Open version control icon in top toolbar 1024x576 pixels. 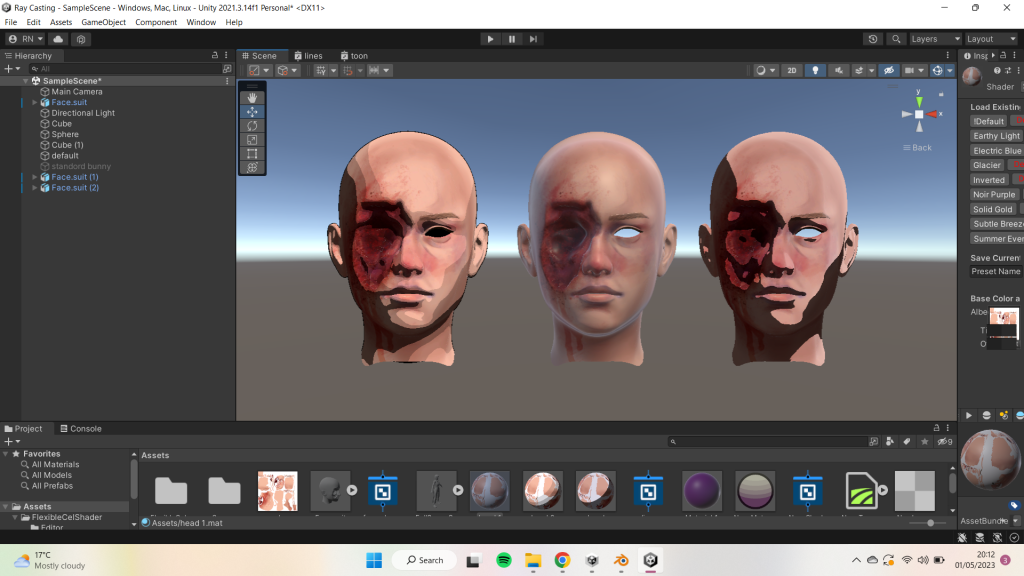[81, 39]
